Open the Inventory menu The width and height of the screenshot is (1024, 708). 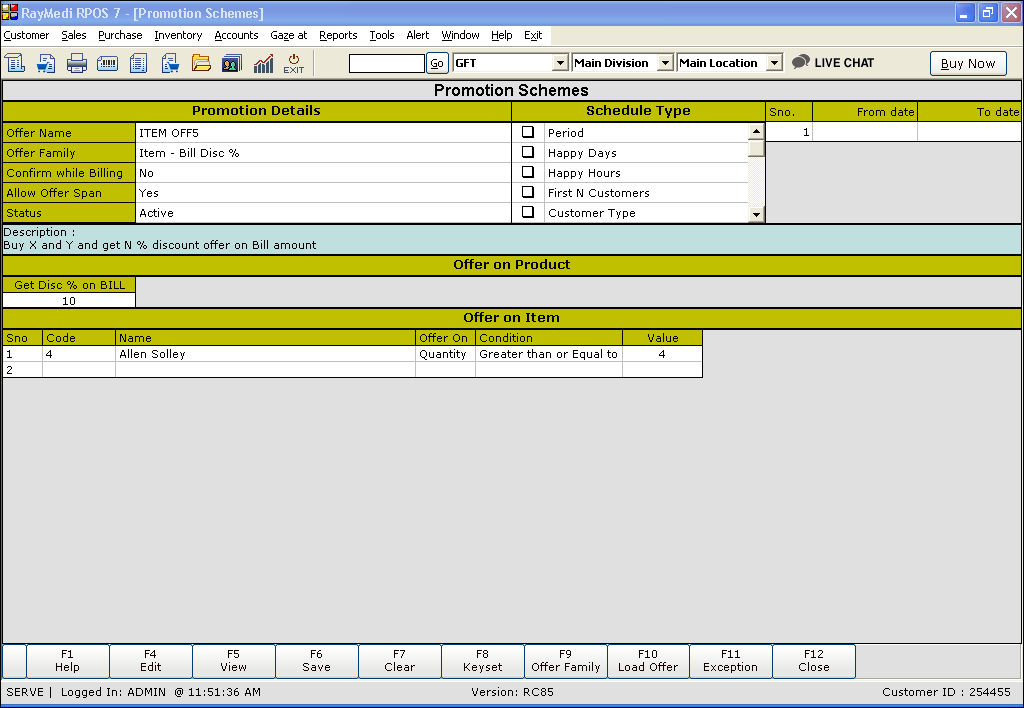[178, 35]
